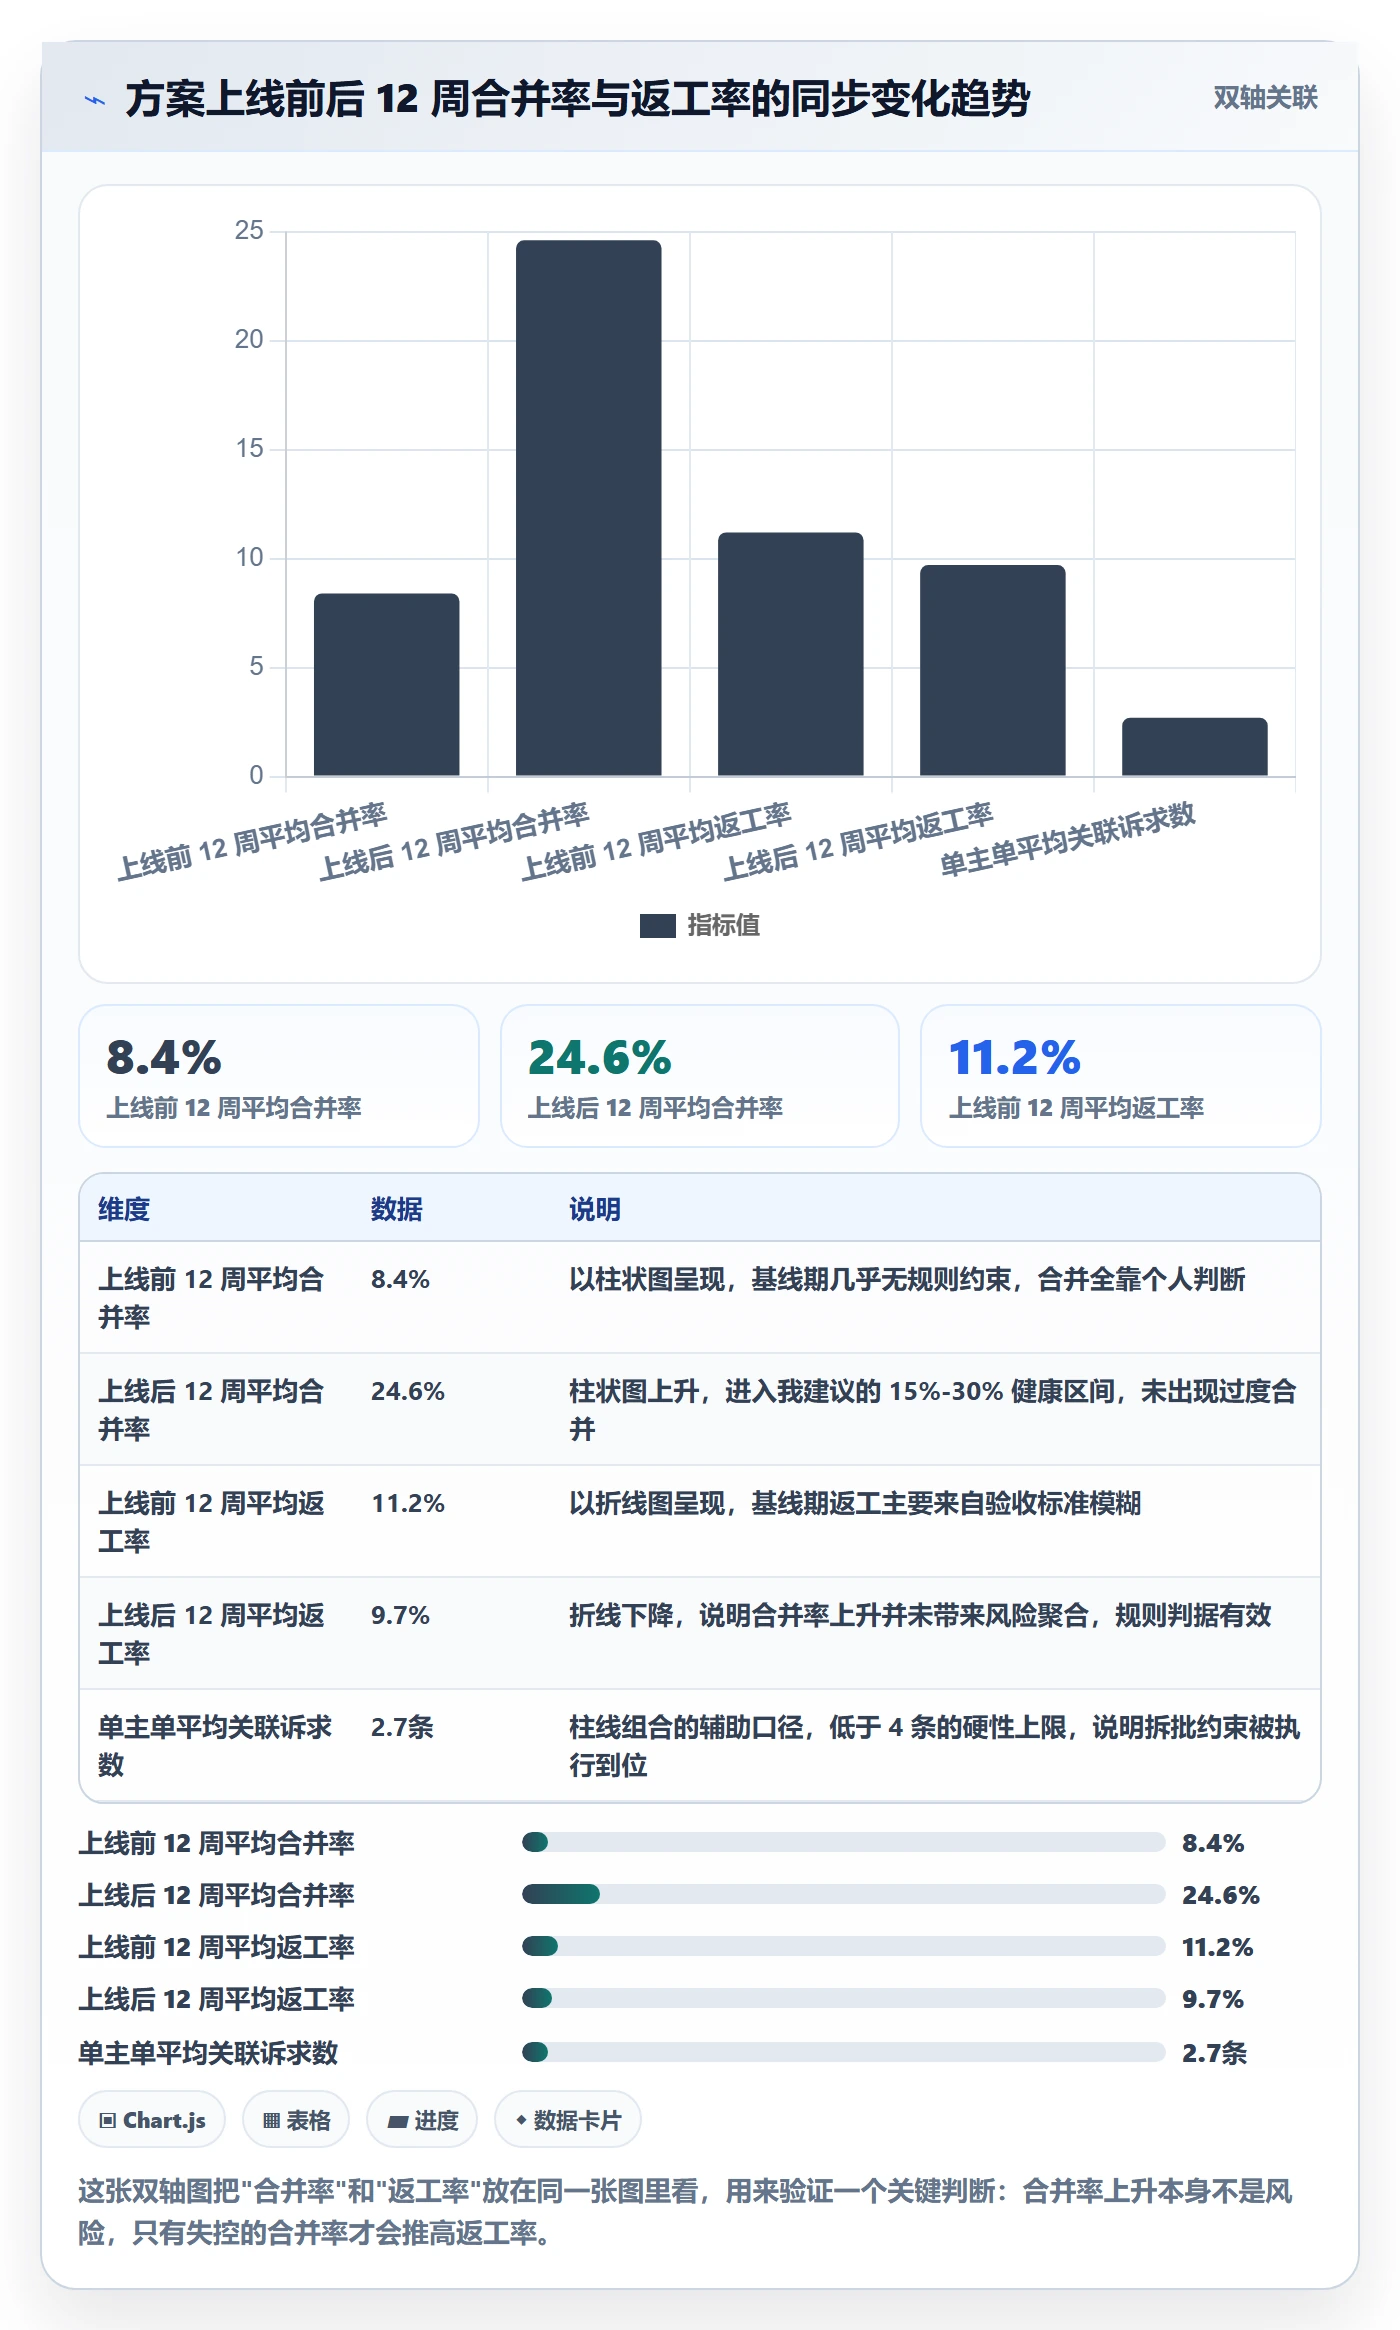Click the 数据卡片 chip
This screenshot has width=1400, height=2330.
coord(568,2120)
